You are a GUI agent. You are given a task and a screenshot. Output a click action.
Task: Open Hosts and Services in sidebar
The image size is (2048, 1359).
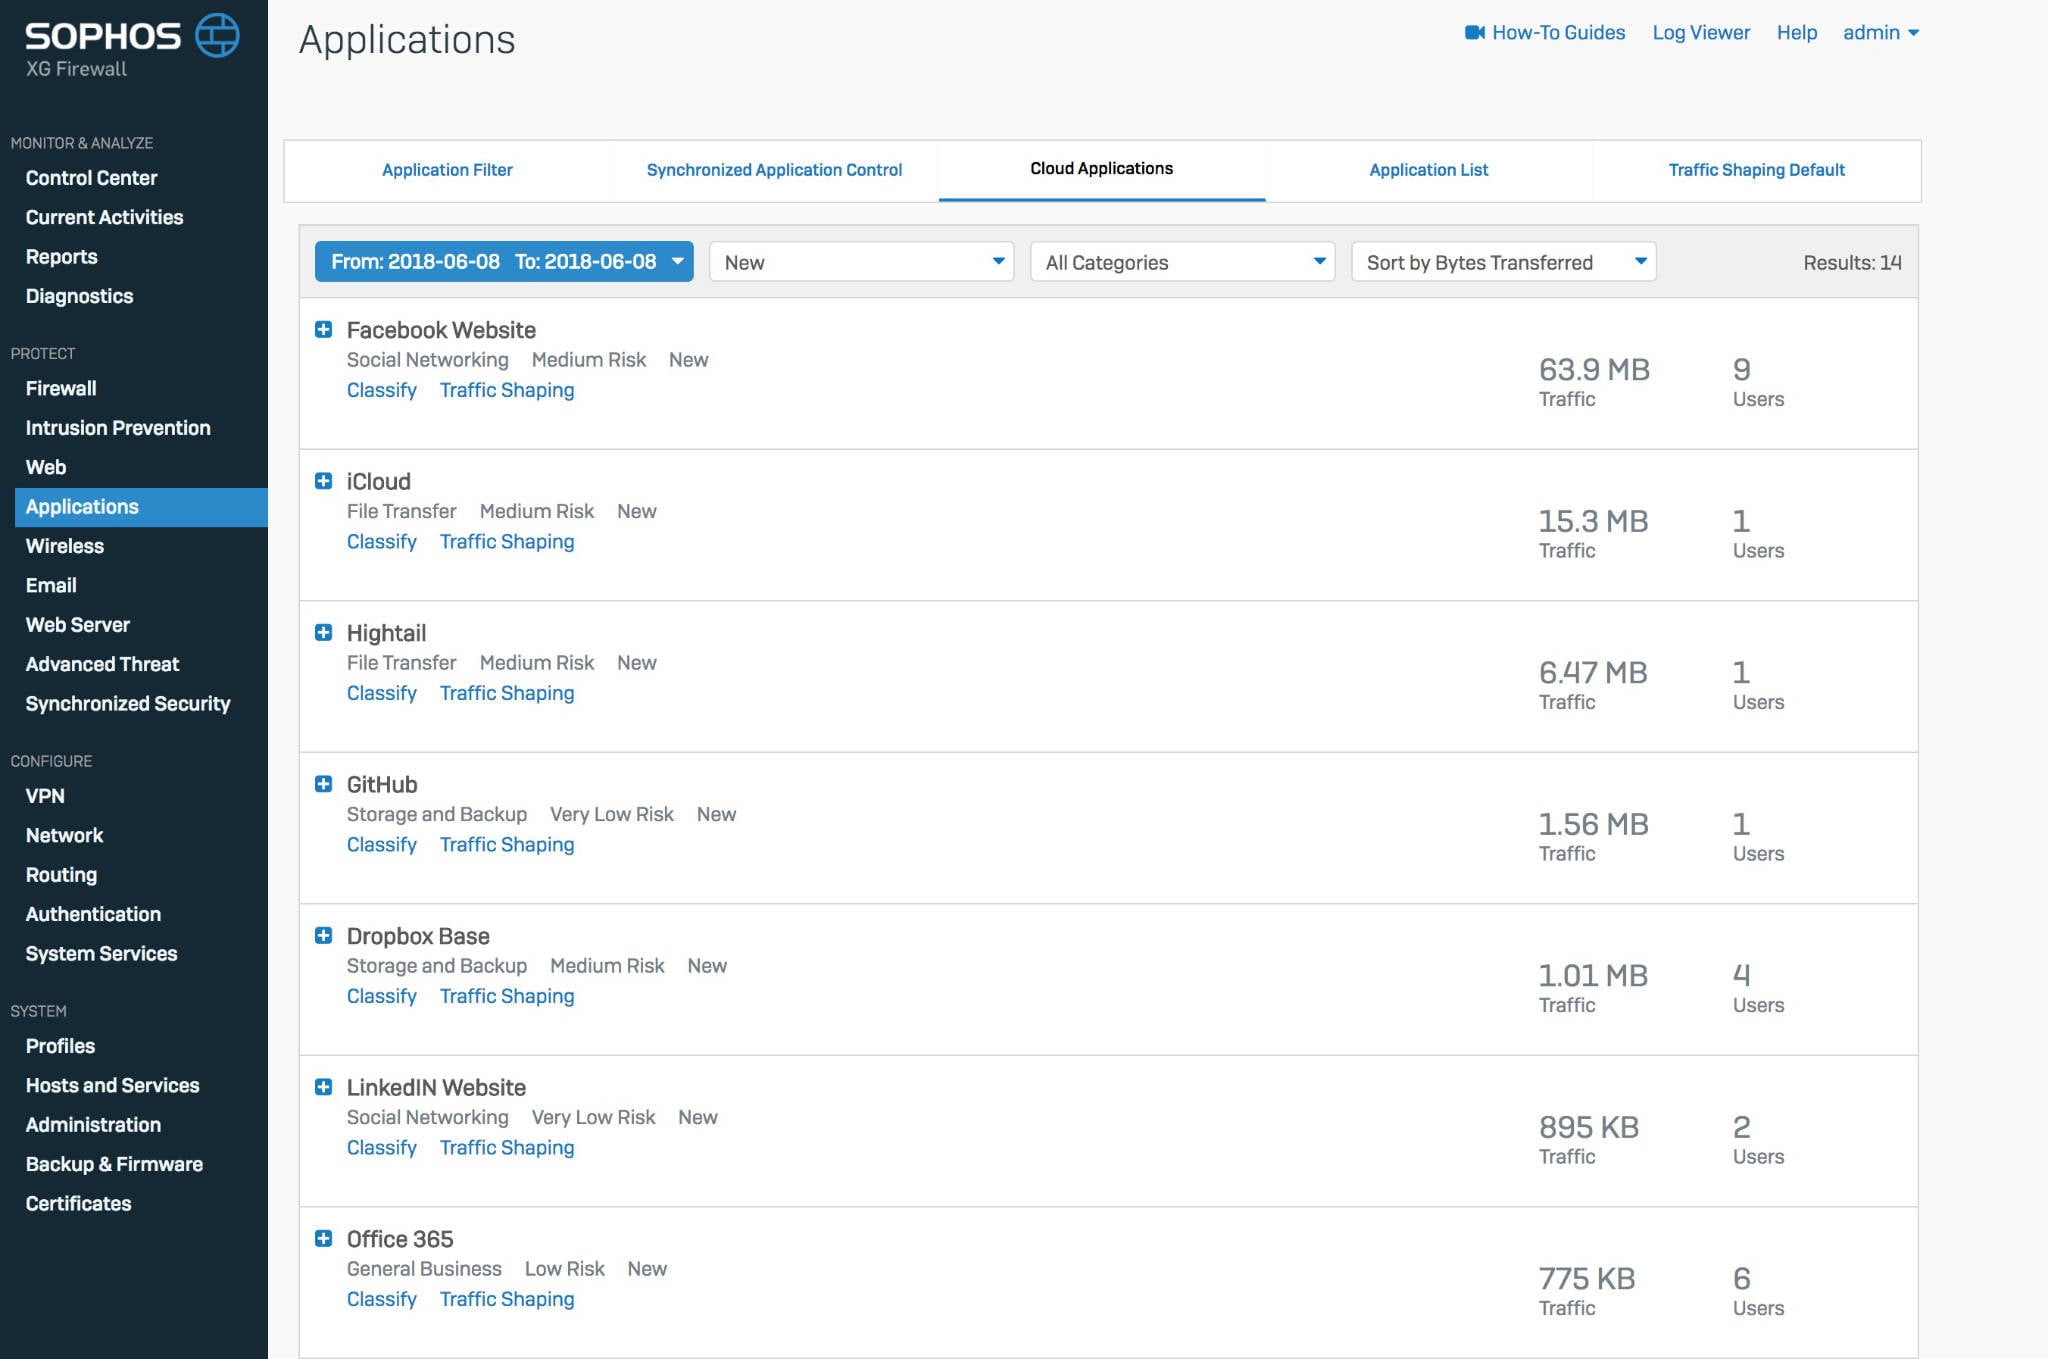coord(113,1085)
